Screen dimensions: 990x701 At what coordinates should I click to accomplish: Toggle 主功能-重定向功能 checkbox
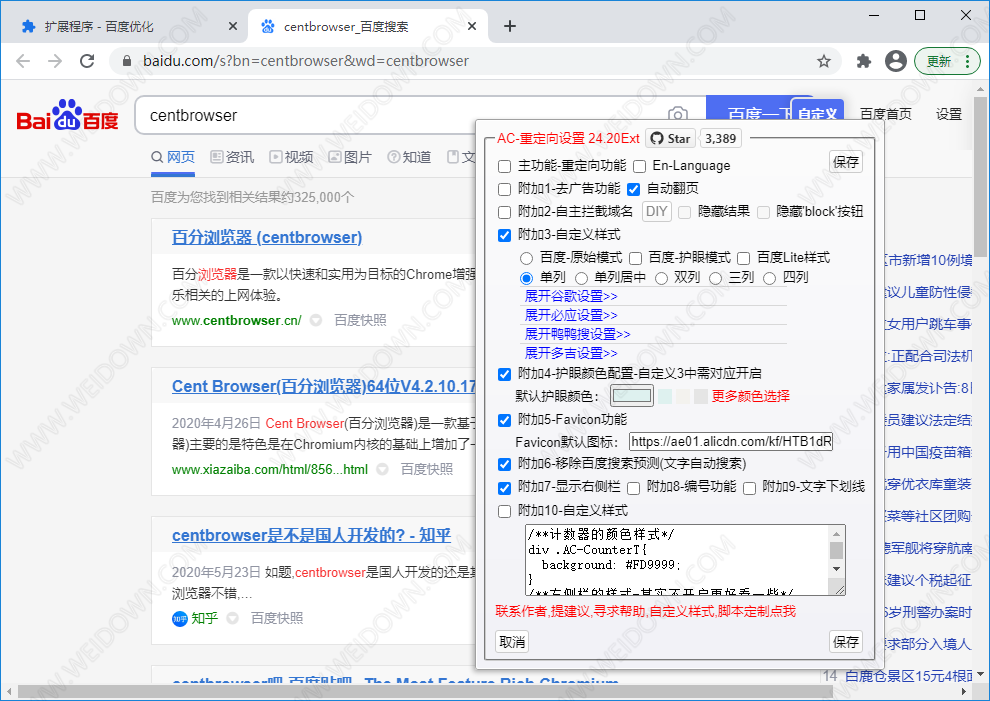(x=504, y=166)
